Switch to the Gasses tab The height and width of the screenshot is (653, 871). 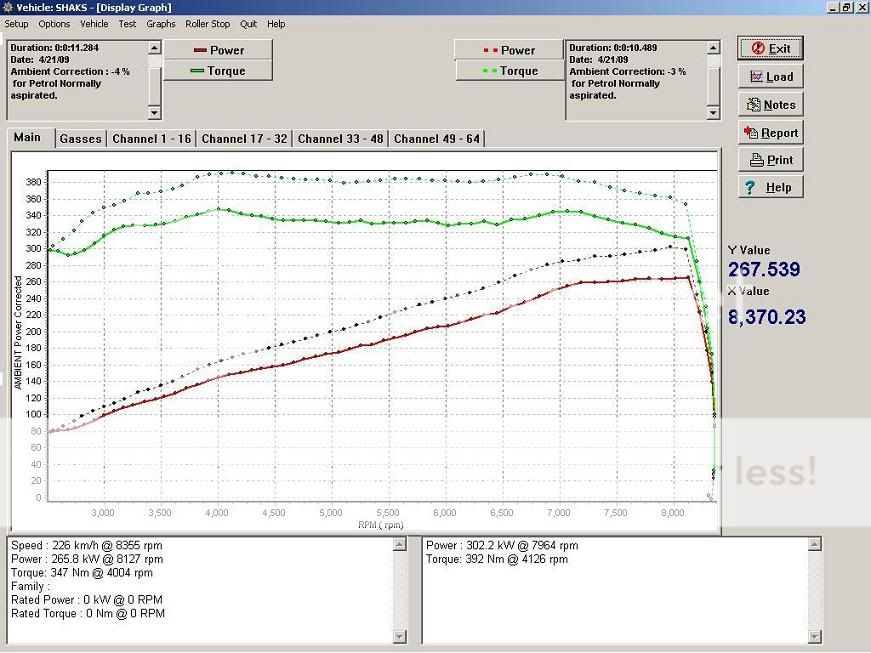click(x=81, y=139)
